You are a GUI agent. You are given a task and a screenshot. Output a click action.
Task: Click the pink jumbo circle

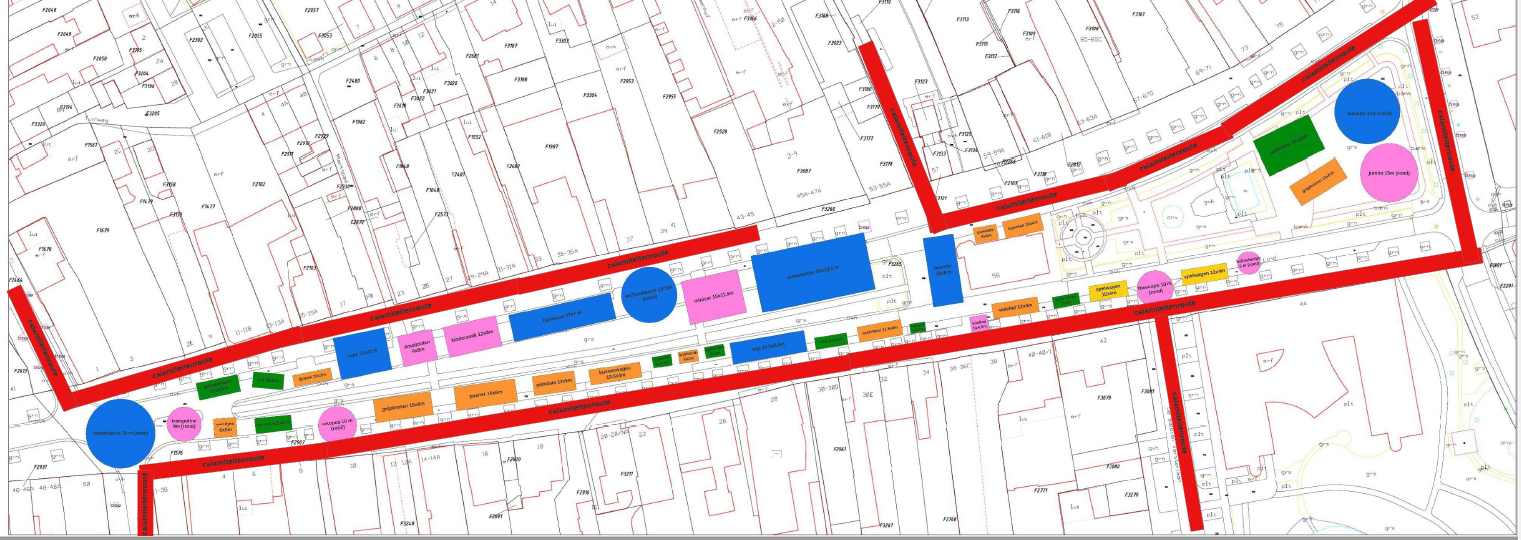pos(1391,173)
